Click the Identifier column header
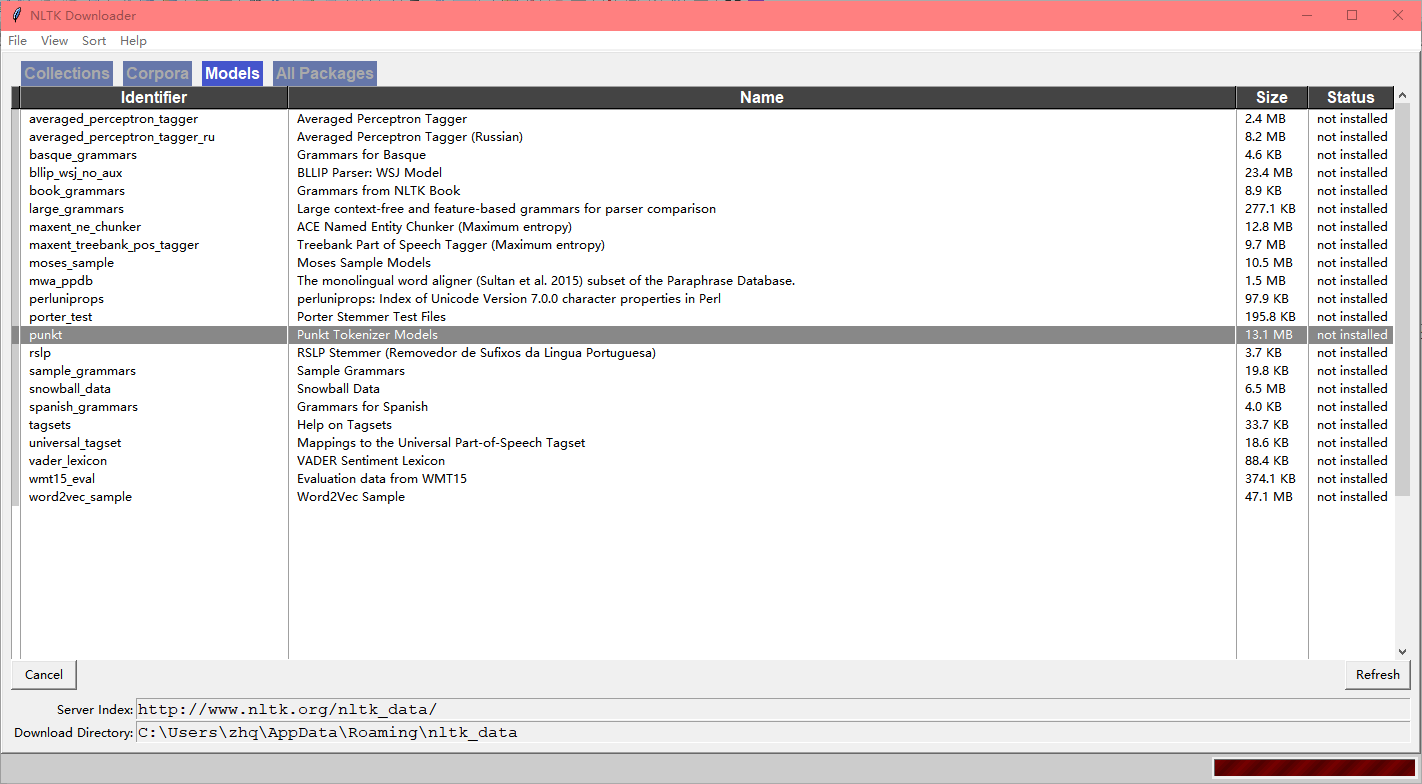The width and height of the screenshot is (1422, 784). coord(154,97)
